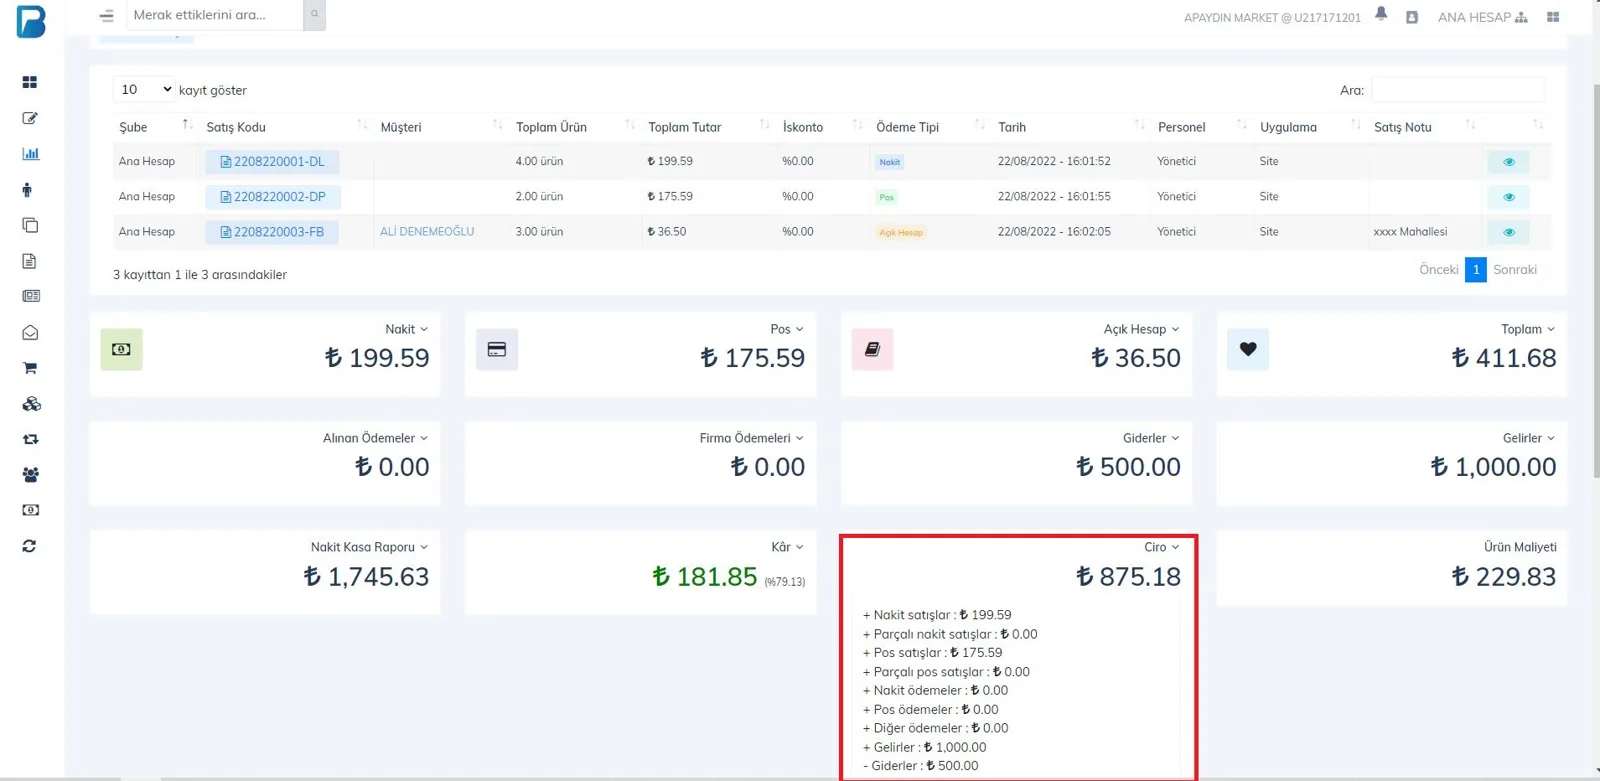This screenshot has width=1600, height=781.
Task: Open the notifications bell icon
Action: (1381, 14)
